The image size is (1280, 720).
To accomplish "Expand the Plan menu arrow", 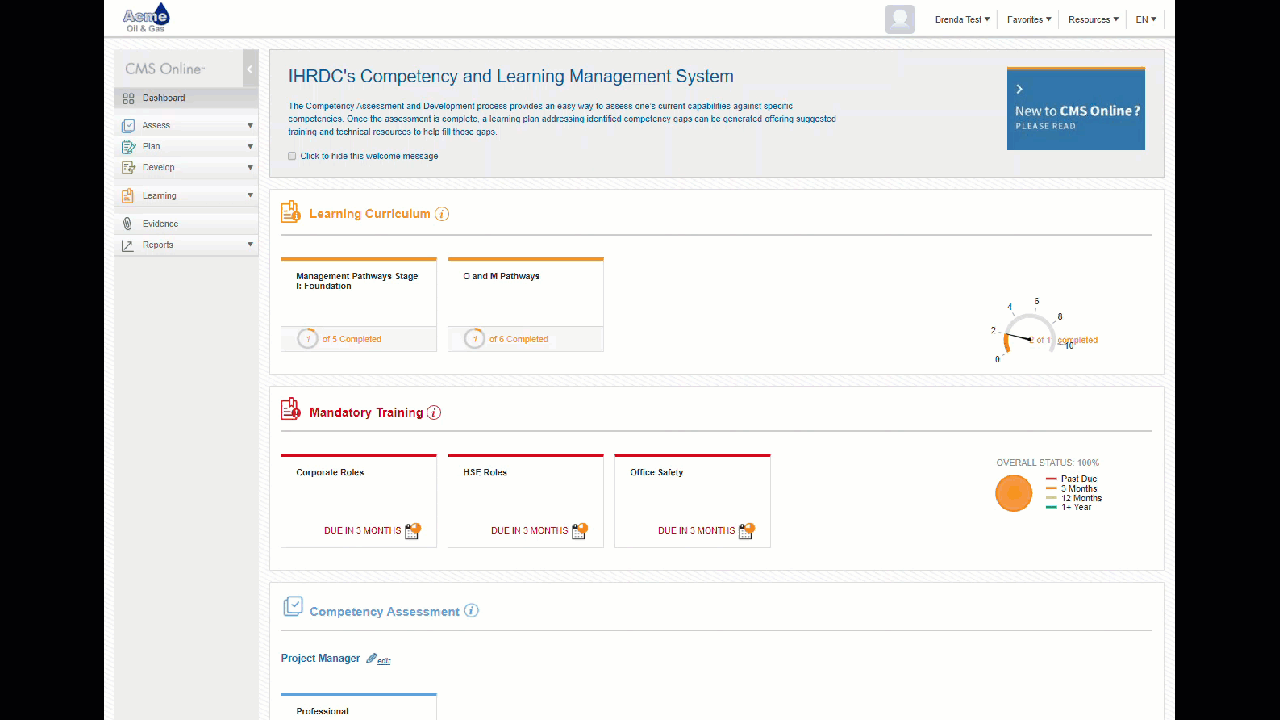I will tap(250, 147).
